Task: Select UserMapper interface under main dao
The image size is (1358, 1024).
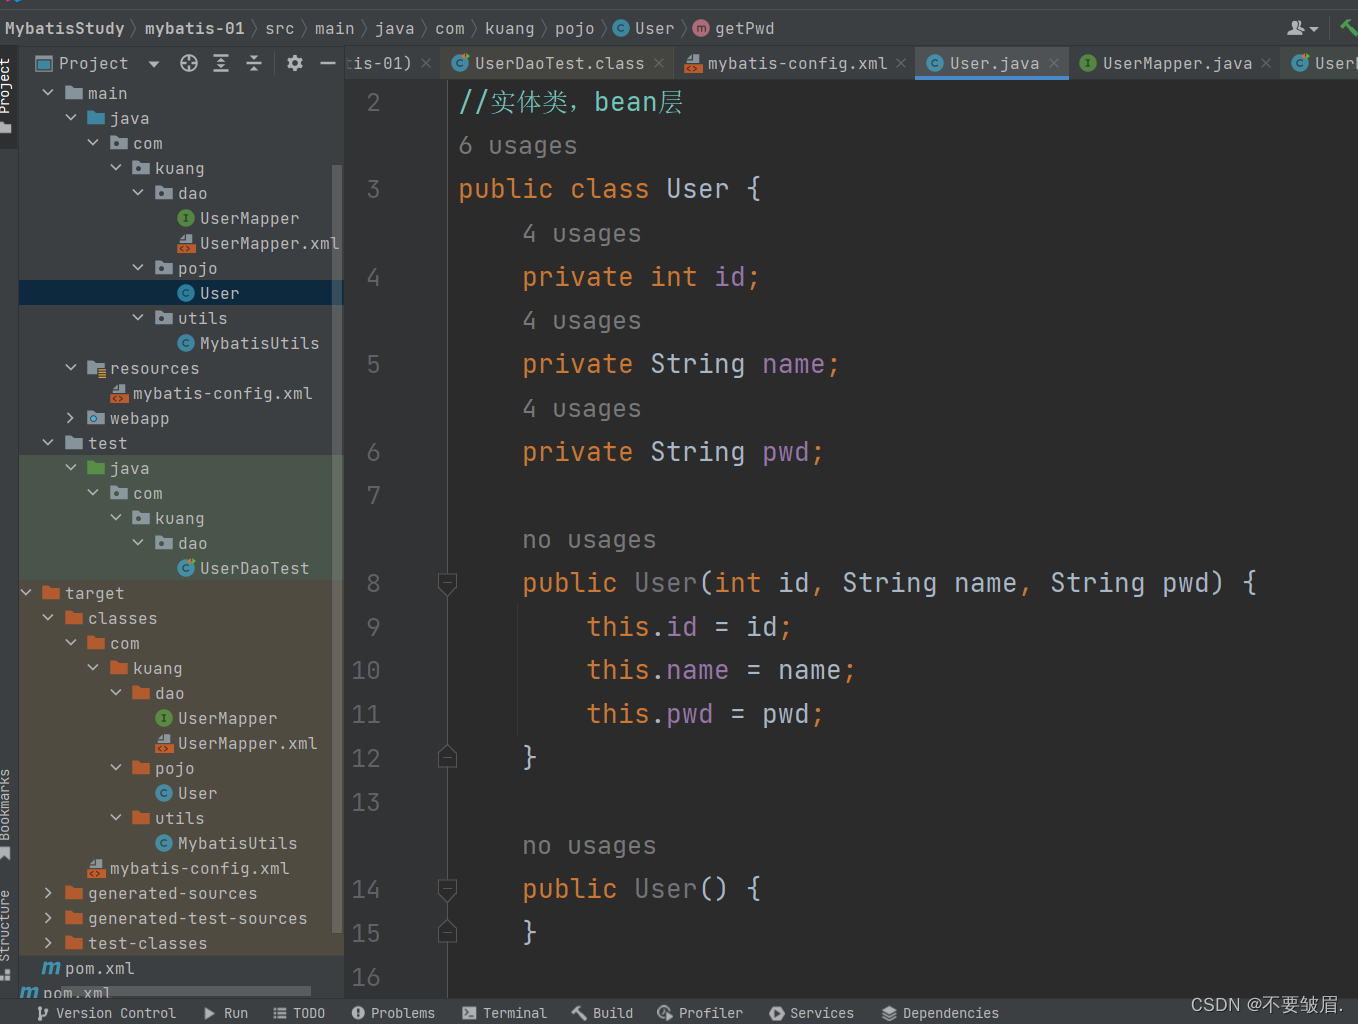Action: point(238,218)
